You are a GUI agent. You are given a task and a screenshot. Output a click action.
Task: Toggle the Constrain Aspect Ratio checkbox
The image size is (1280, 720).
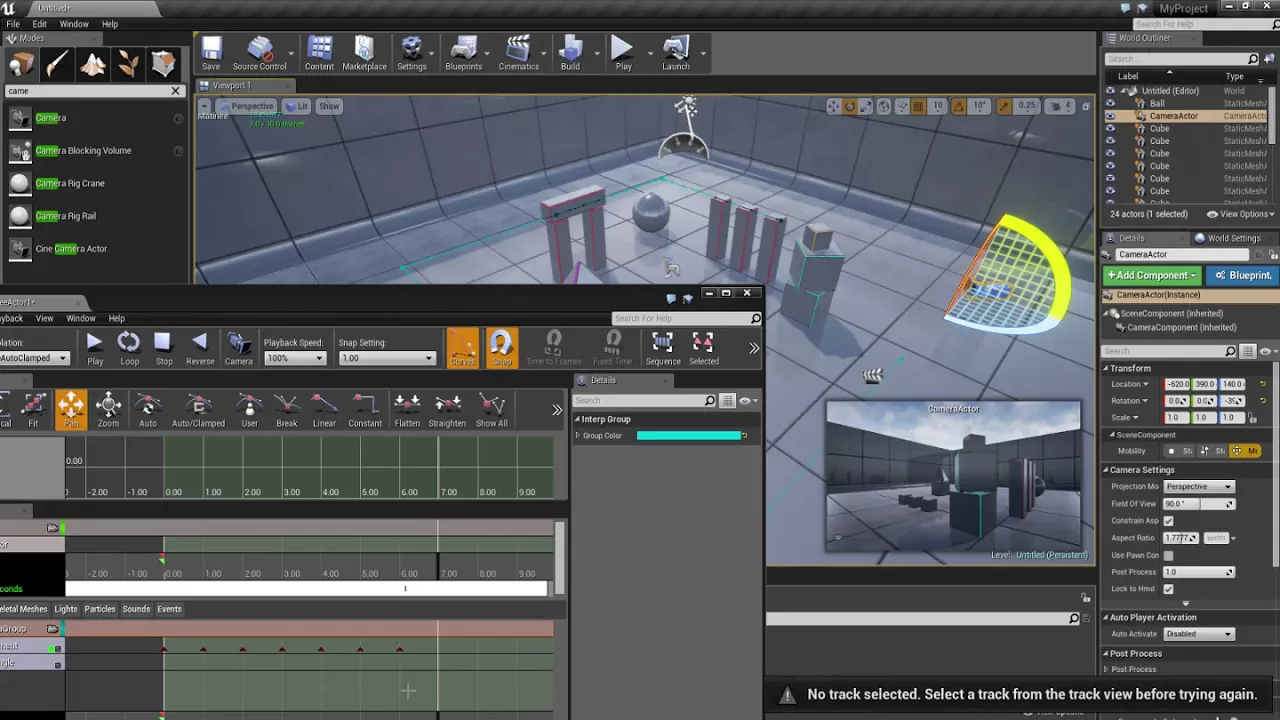tap(1168, 521)
